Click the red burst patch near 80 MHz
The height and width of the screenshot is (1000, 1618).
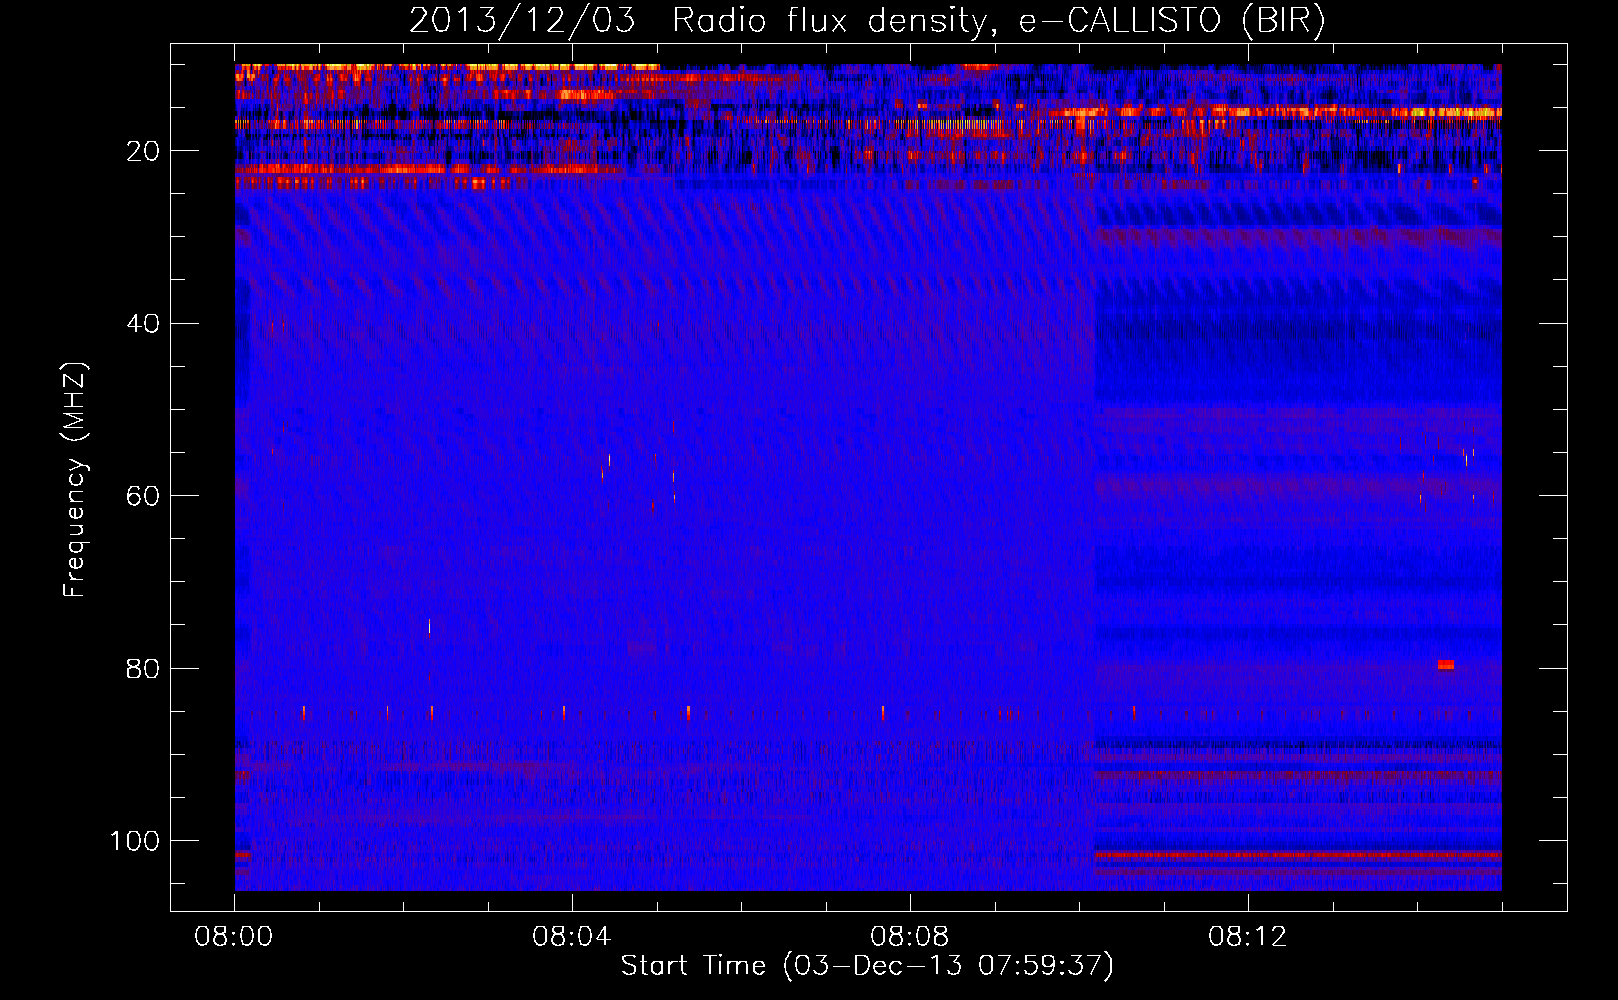pyautogui.click(x=1446, y=665)
